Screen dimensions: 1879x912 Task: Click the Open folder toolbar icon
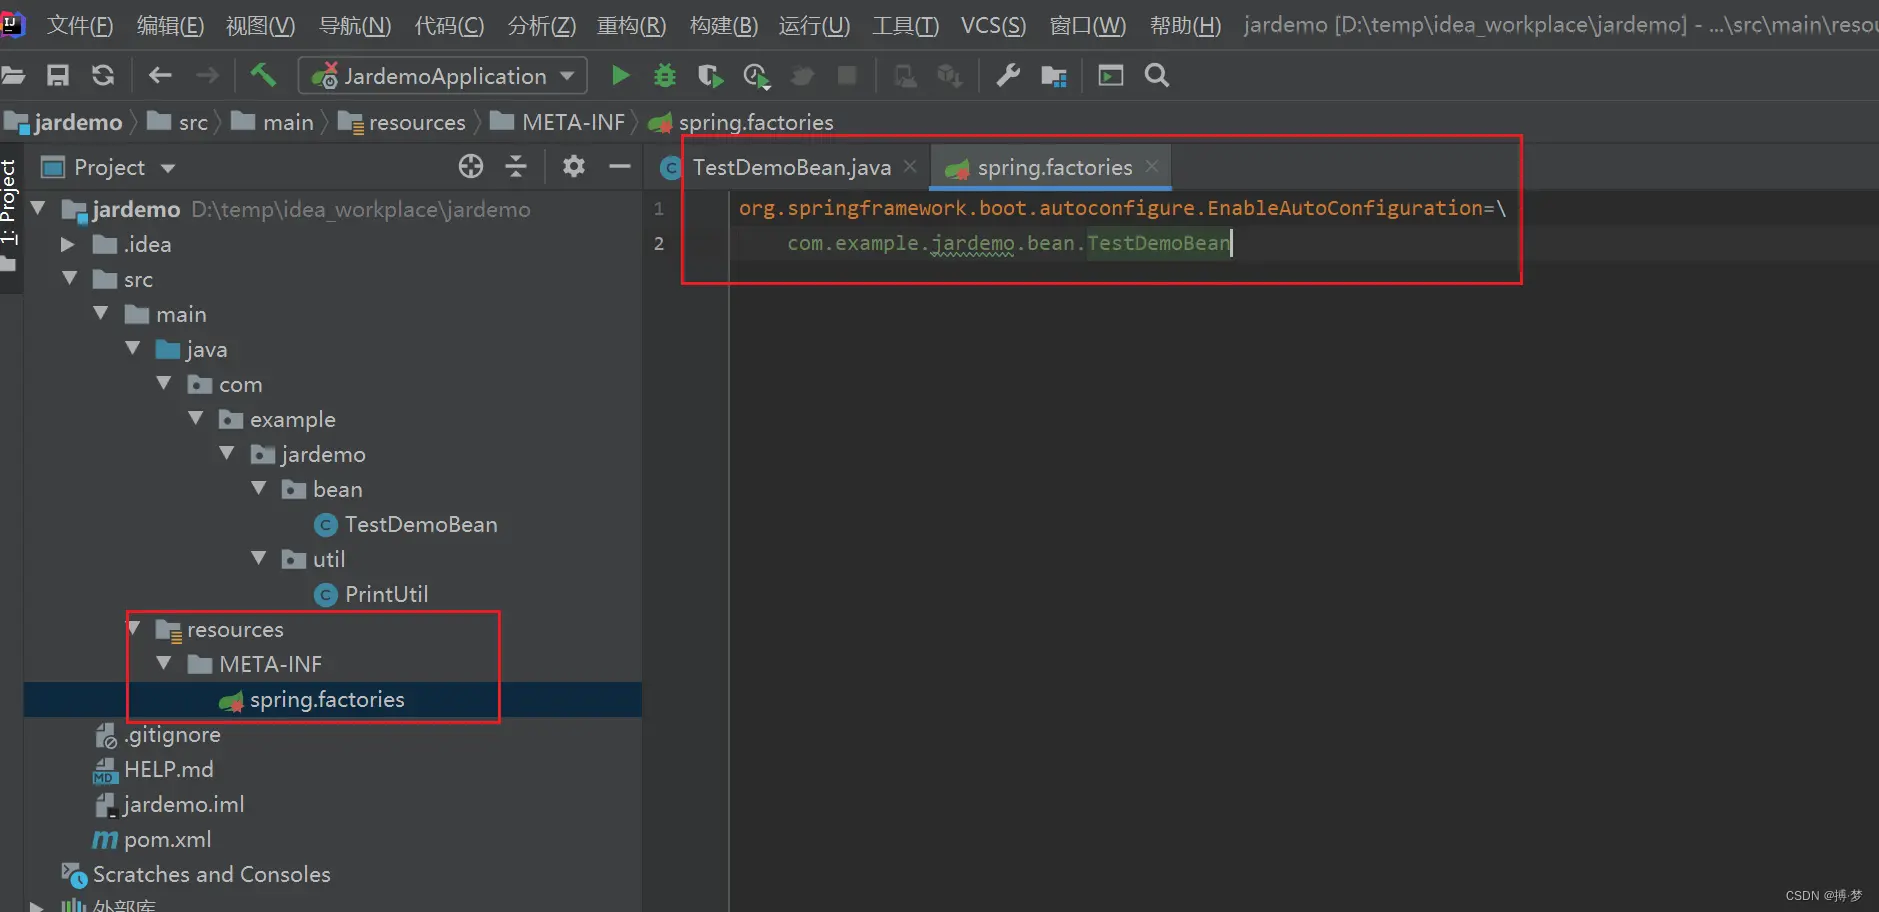pos(12,75)
